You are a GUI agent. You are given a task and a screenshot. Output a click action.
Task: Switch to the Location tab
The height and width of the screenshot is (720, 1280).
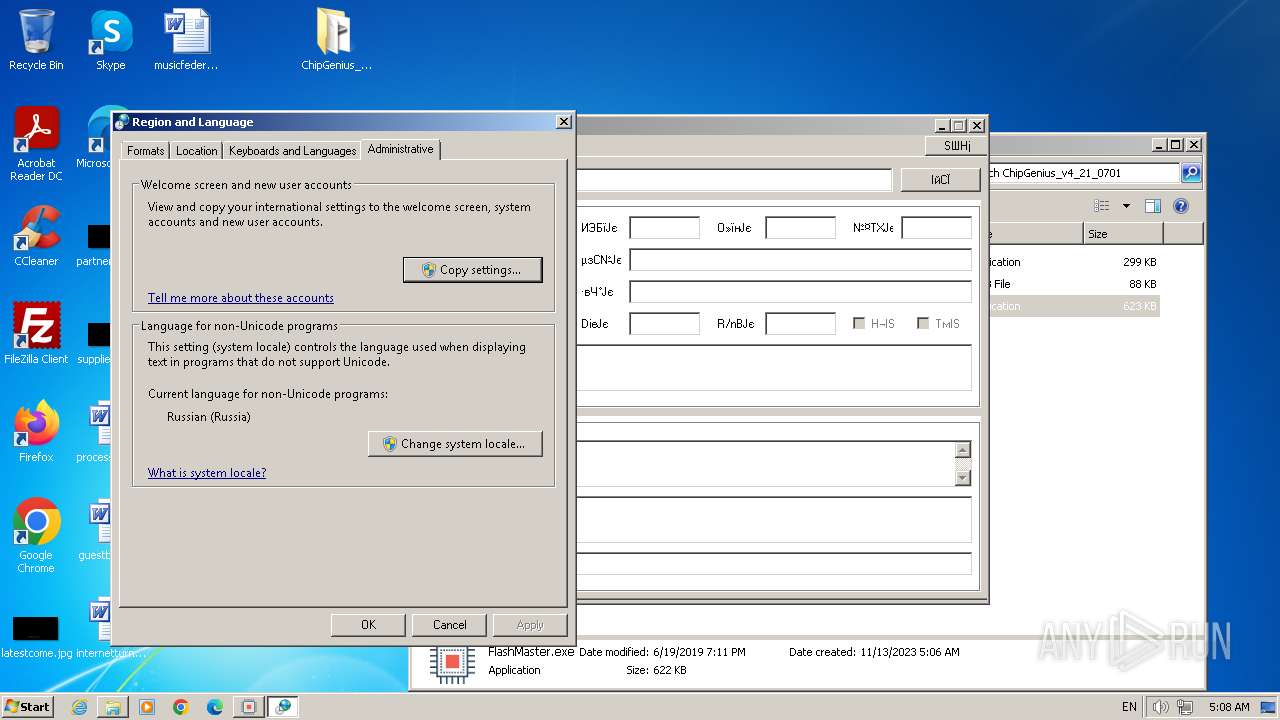click(x=196, y=151)
